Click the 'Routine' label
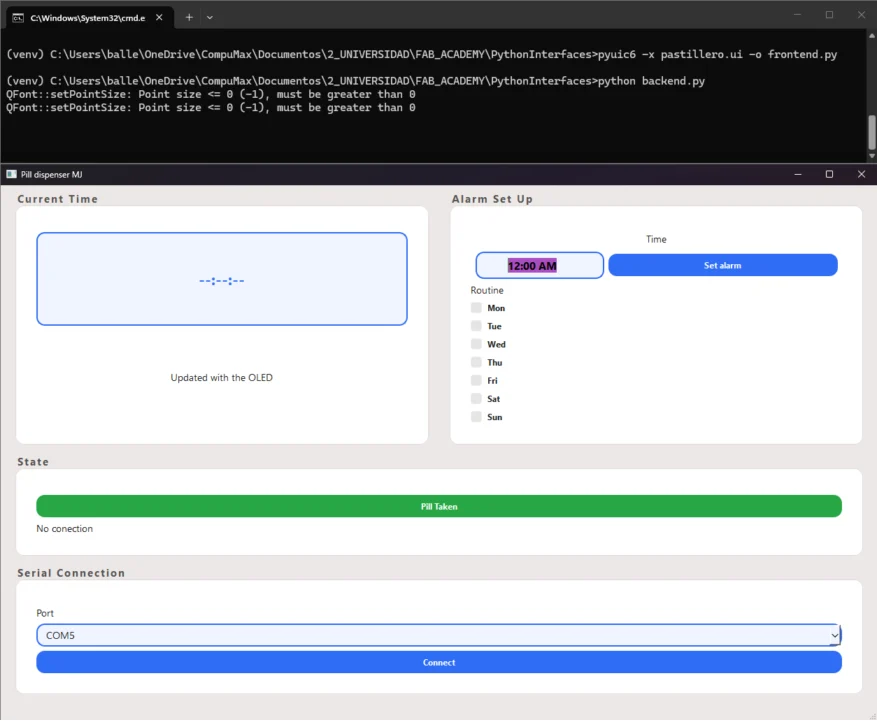Image resolution: width=877 pixels, height=721 pixels. 487,290
